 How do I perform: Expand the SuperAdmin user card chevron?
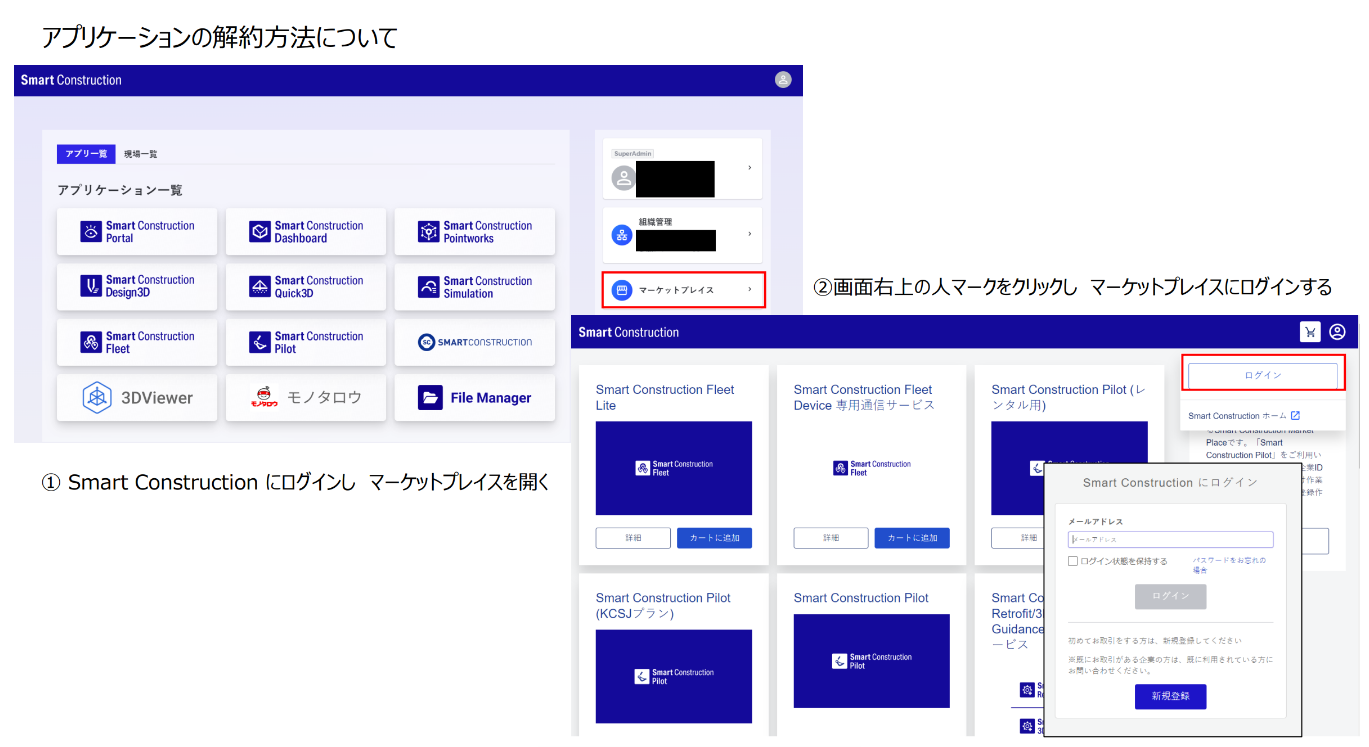tap(750, 168)
